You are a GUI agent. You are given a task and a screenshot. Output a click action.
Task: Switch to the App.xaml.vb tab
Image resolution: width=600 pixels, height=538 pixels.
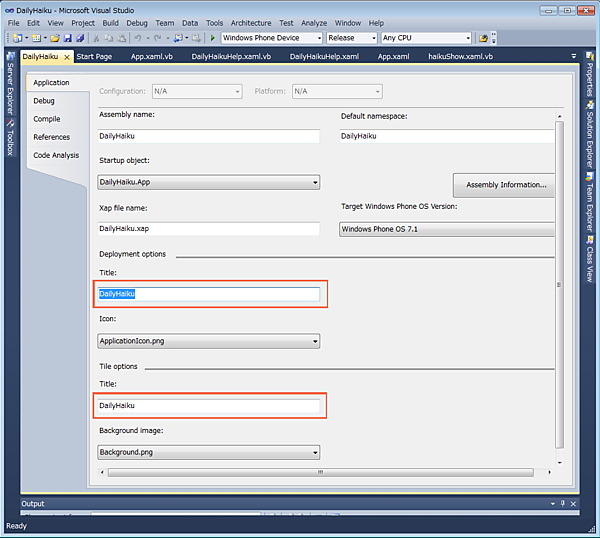(151, 57)
